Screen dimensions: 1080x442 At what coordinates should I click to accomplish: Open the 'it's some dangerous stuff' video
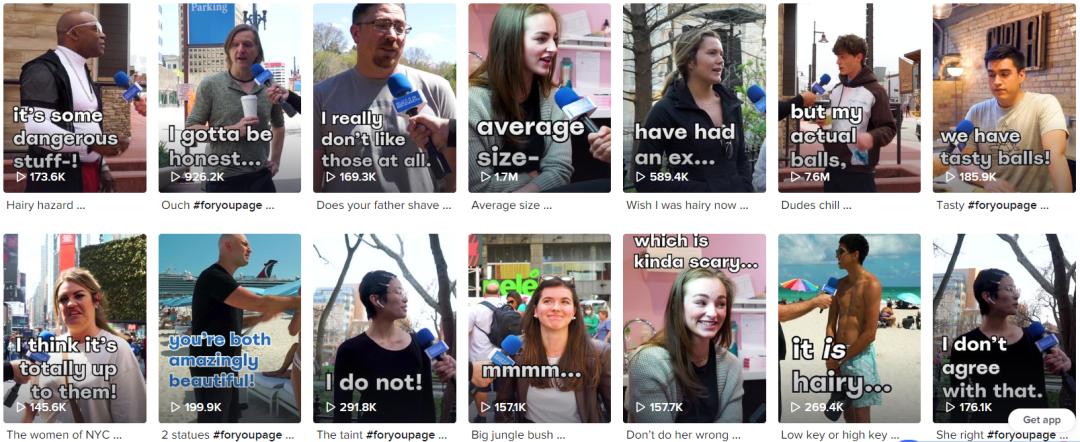pyautogui.click(x=74, y=98)
